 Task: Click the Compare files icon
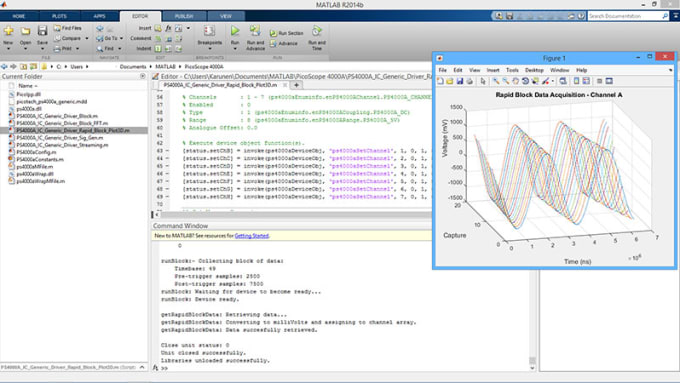[x=57, y=38]
